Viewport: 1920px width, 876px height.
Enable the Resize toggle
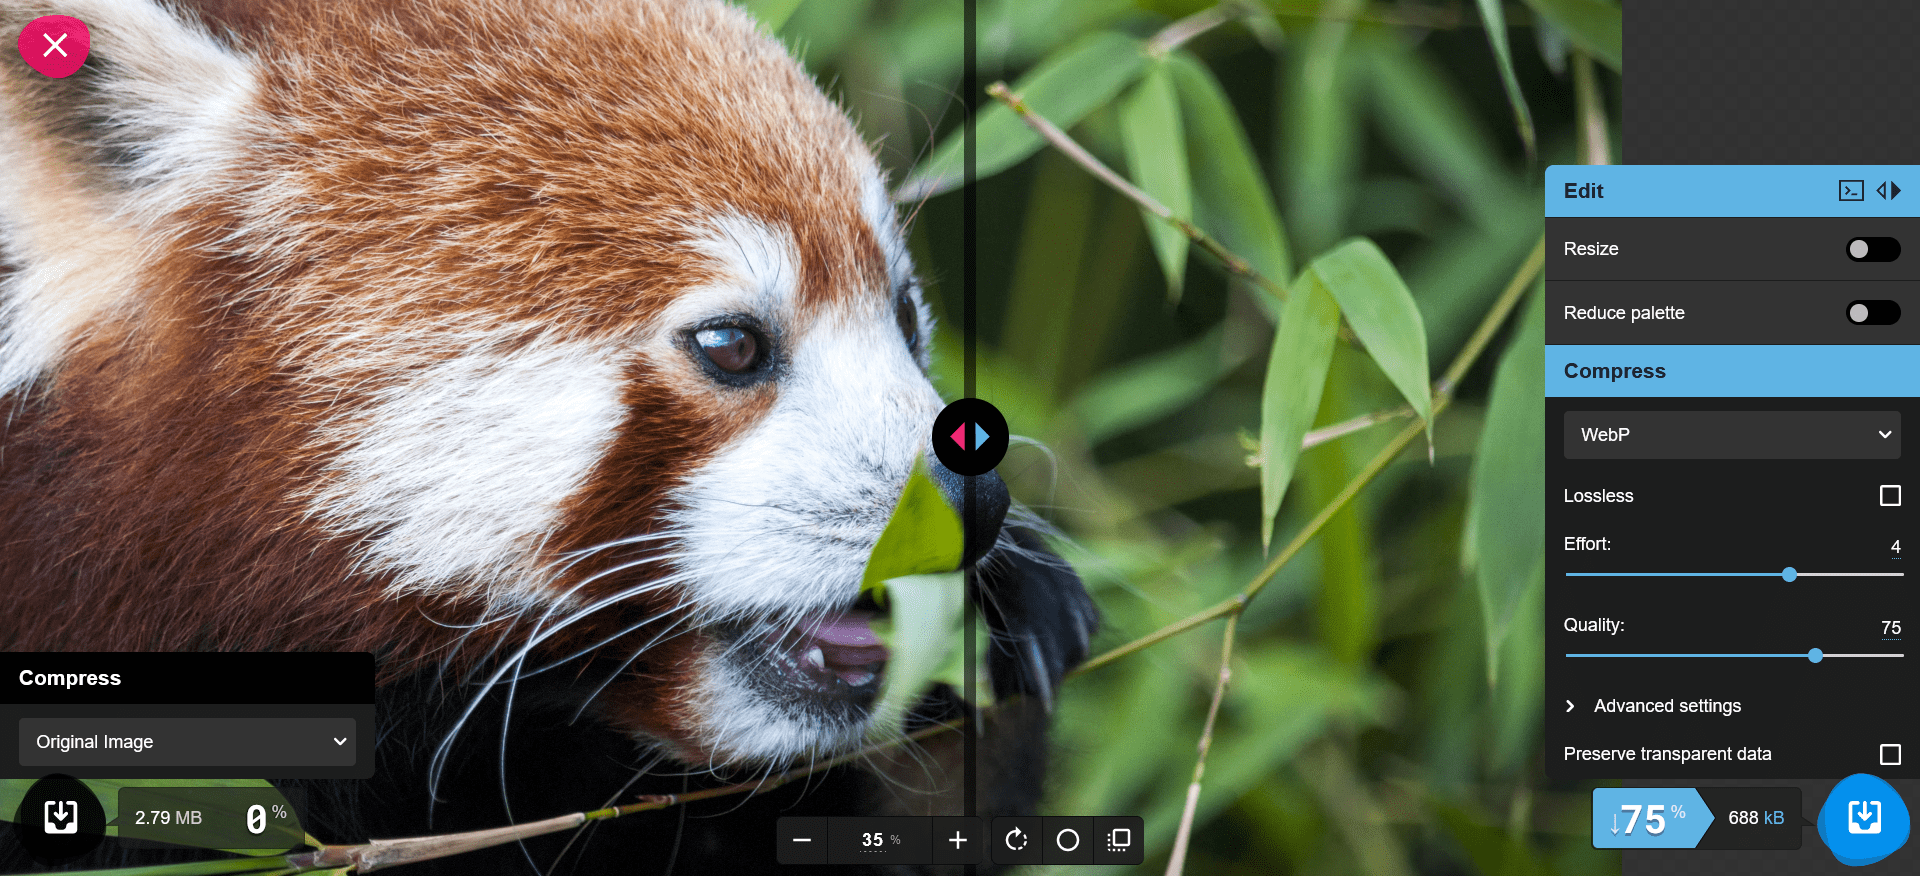tap(1873, 249)
